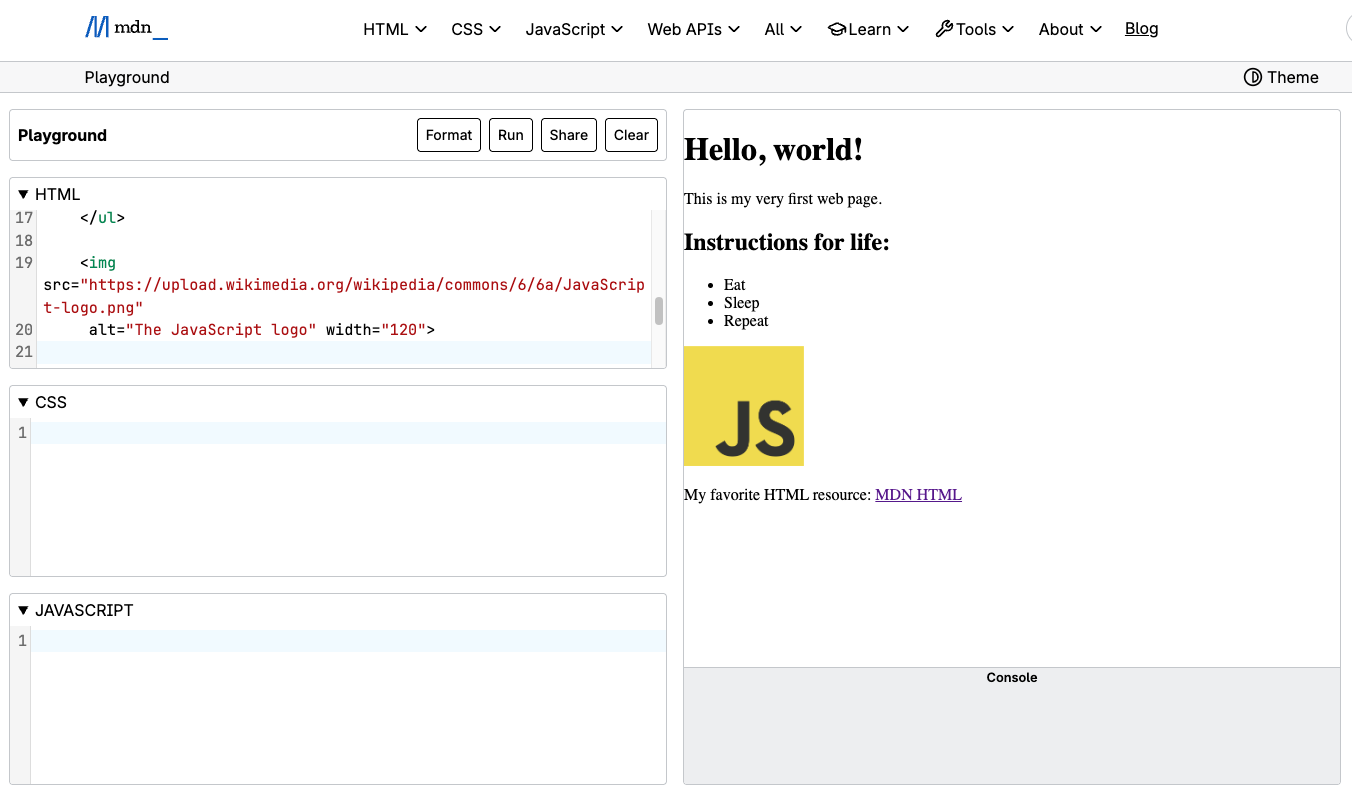This screenshot has width=1352, height=797.
Task: Click the Share button
Action: tap(569, 135)
